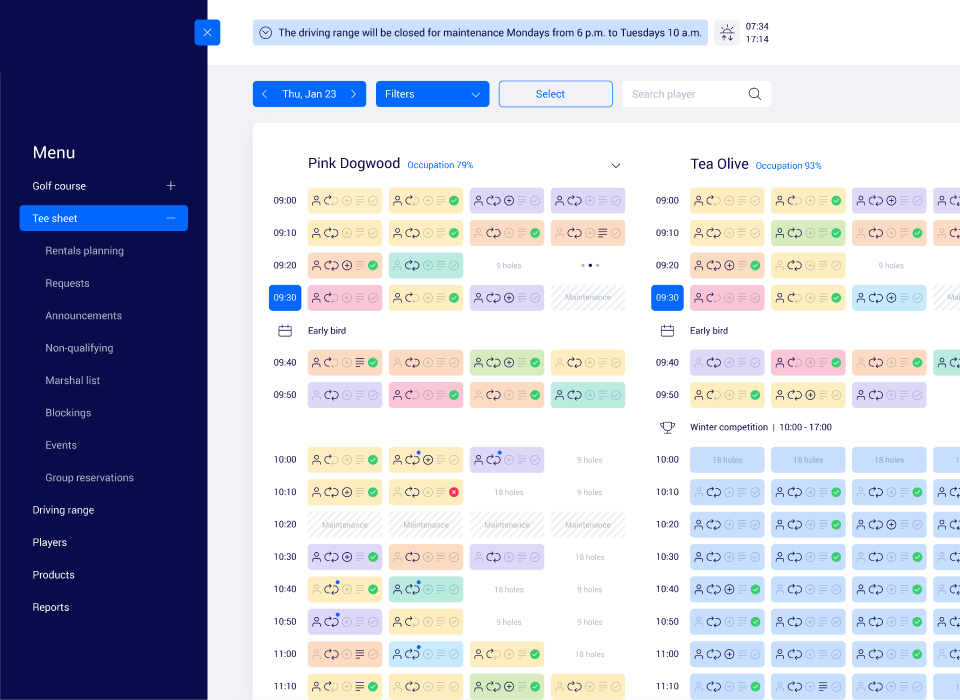The height and width of the screenshot is (700, 960).
Task: Close the side menu with X button
Action: pos(207,32)
